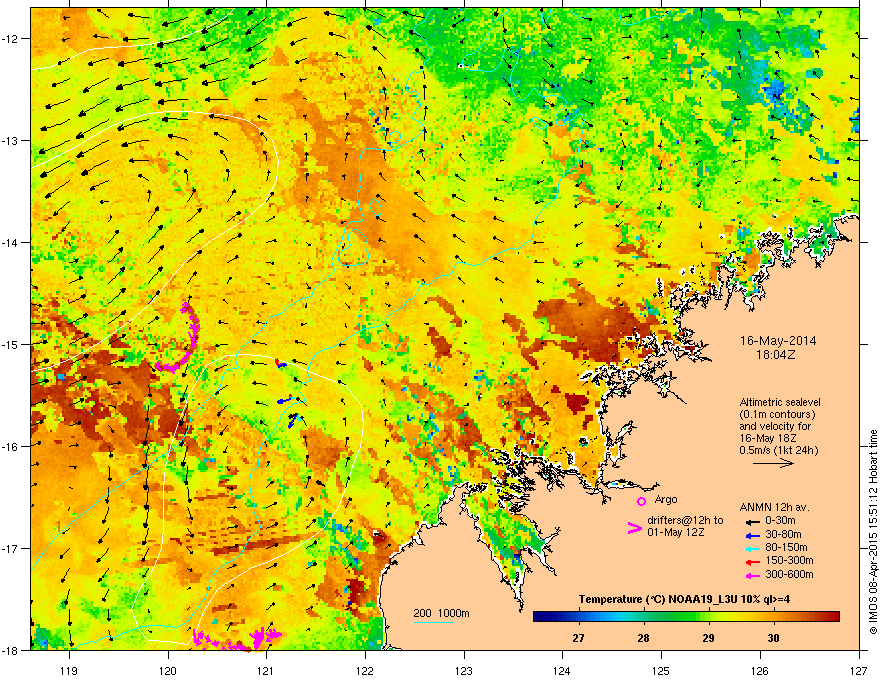Click the '16-May 18Z' text line
880x680 pixels.
pos(768,438)
